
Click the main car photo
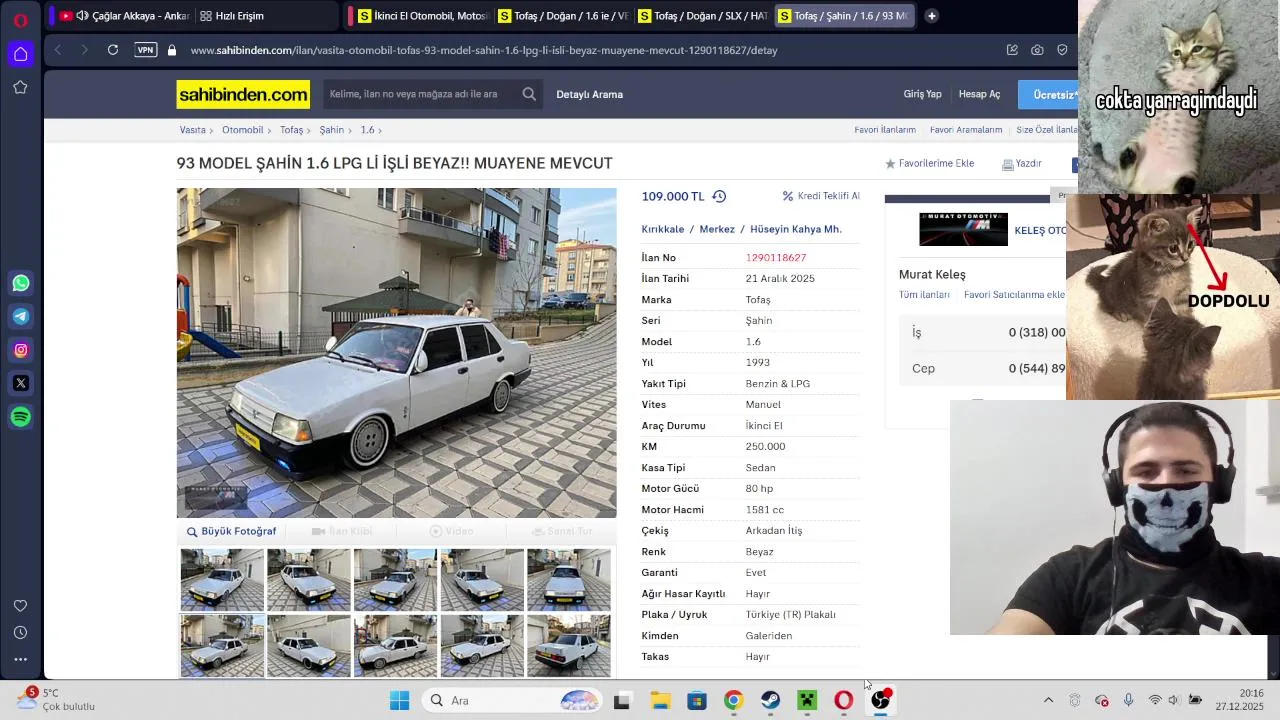[x=397, y=353]
